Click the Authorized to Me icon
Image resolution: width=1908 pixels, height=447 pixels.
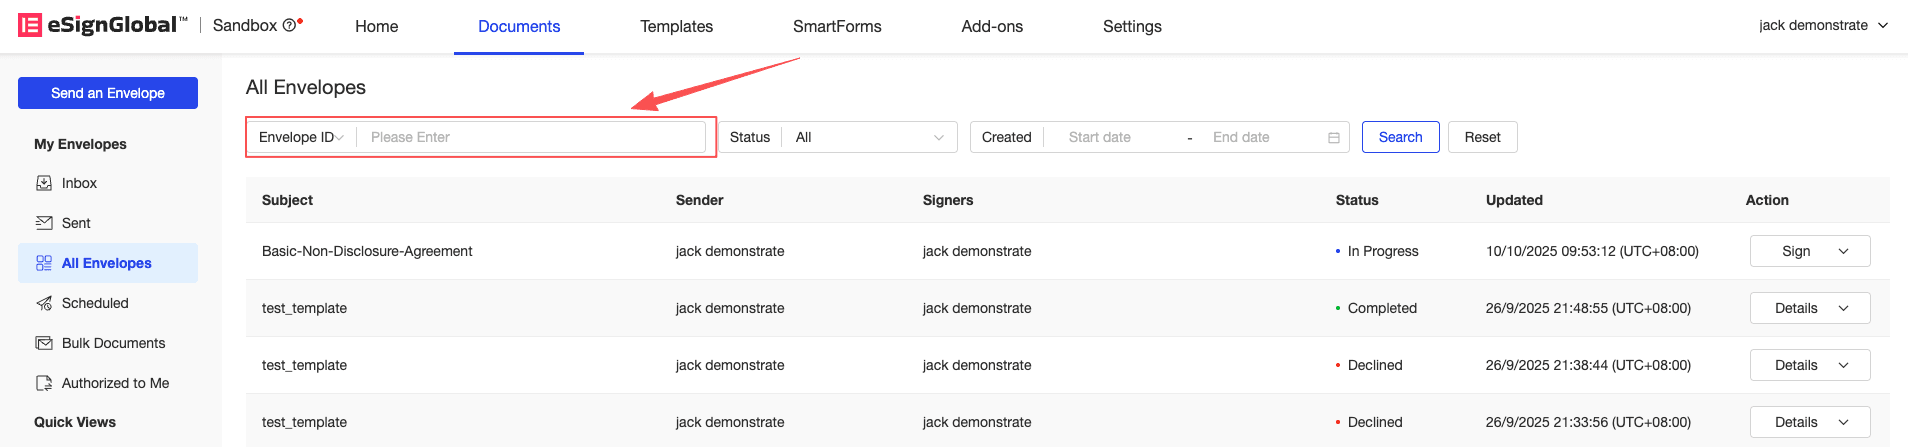[44, 383]
